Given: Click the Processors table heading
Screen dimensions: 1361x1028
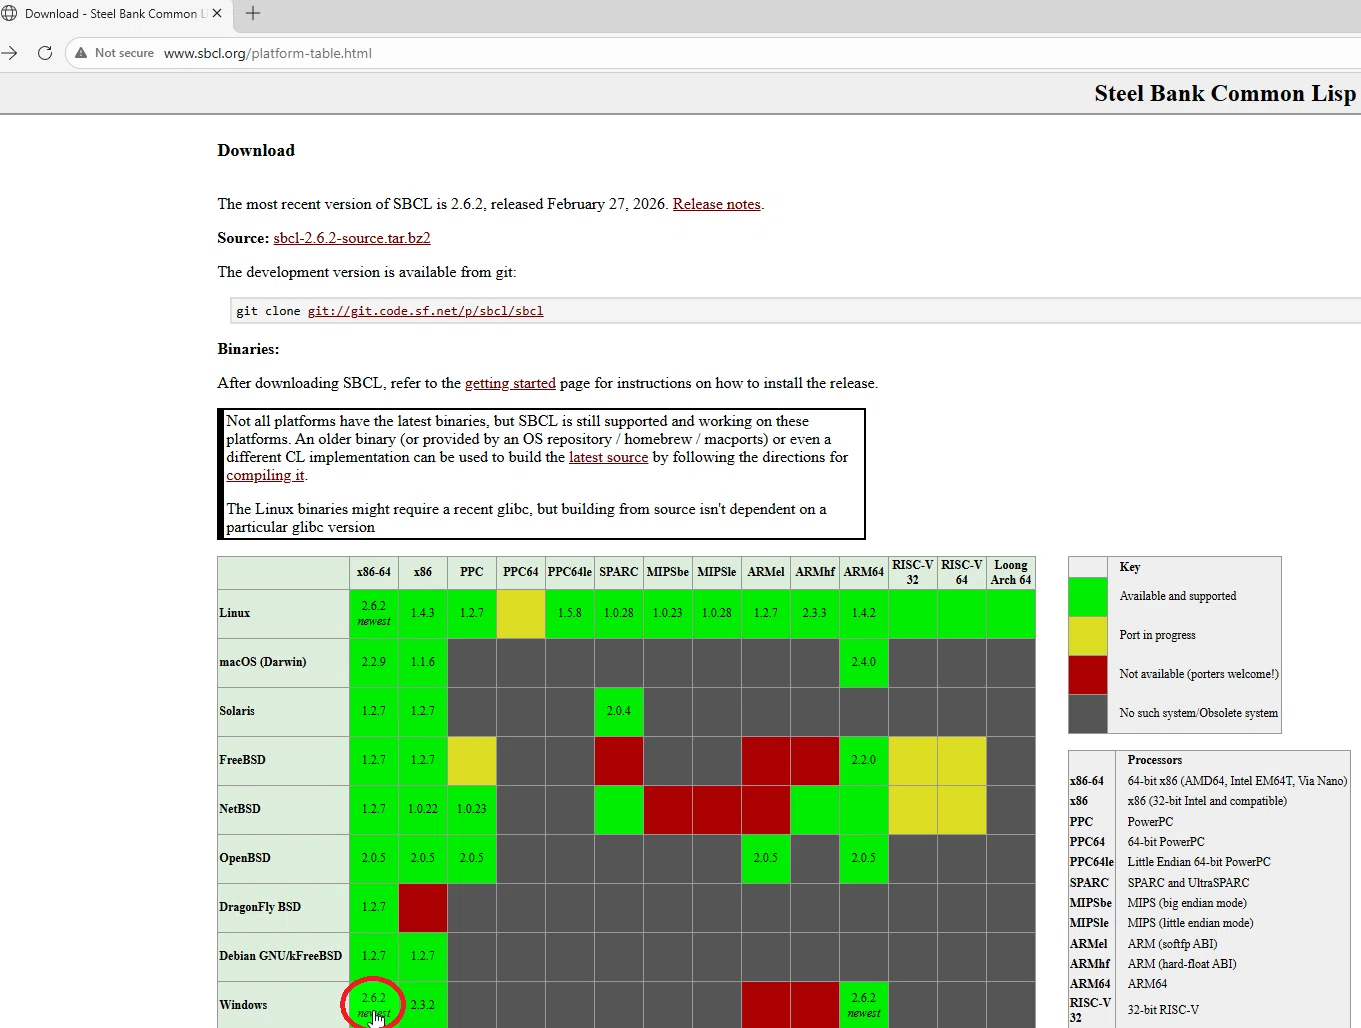Looking at the screenshot, I should click(x=1154, y=760).
